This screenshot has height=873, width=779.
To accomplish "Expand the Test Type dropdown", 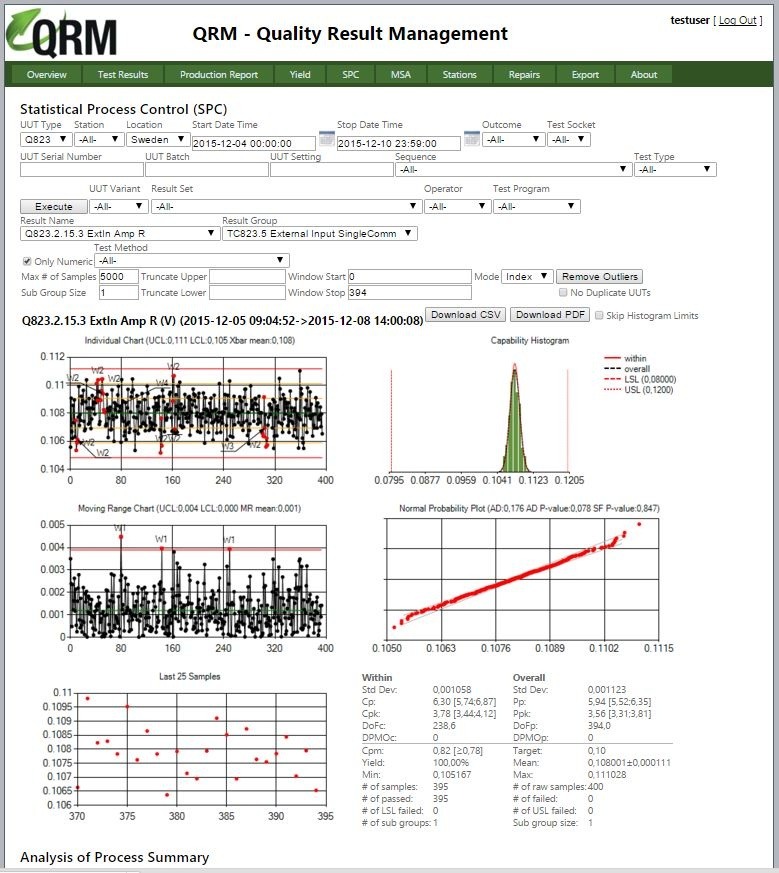I will point(675,169).
